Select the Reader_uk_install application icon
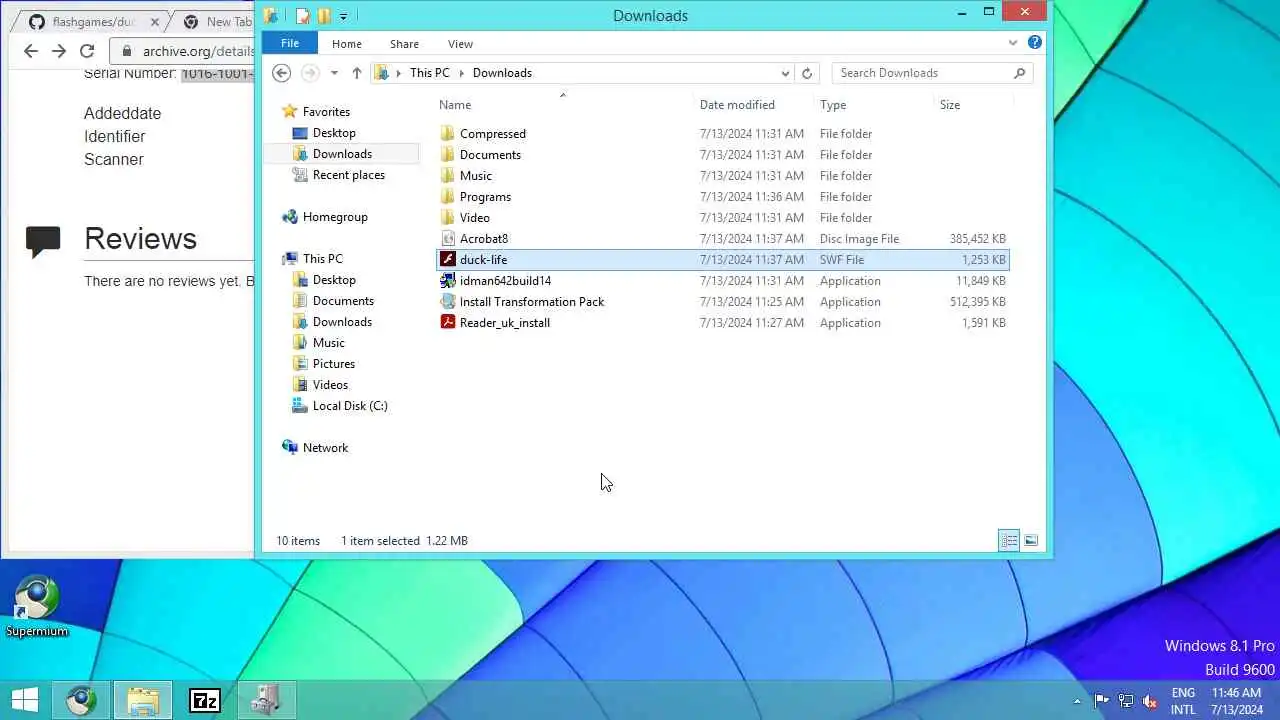 (447, 322)
